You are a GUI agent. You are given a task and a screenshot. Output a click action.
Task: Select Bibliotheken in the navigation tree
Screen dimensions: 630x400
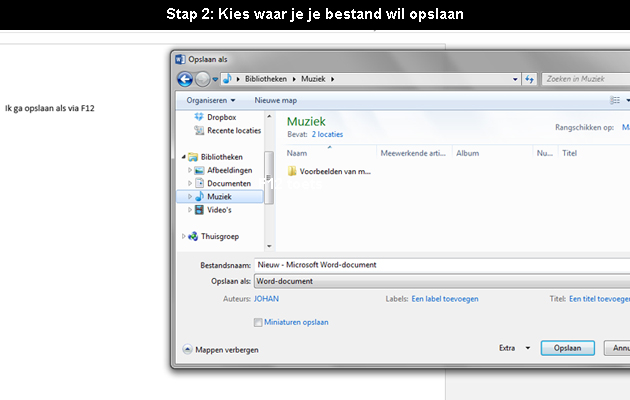(x=221, y=157)
